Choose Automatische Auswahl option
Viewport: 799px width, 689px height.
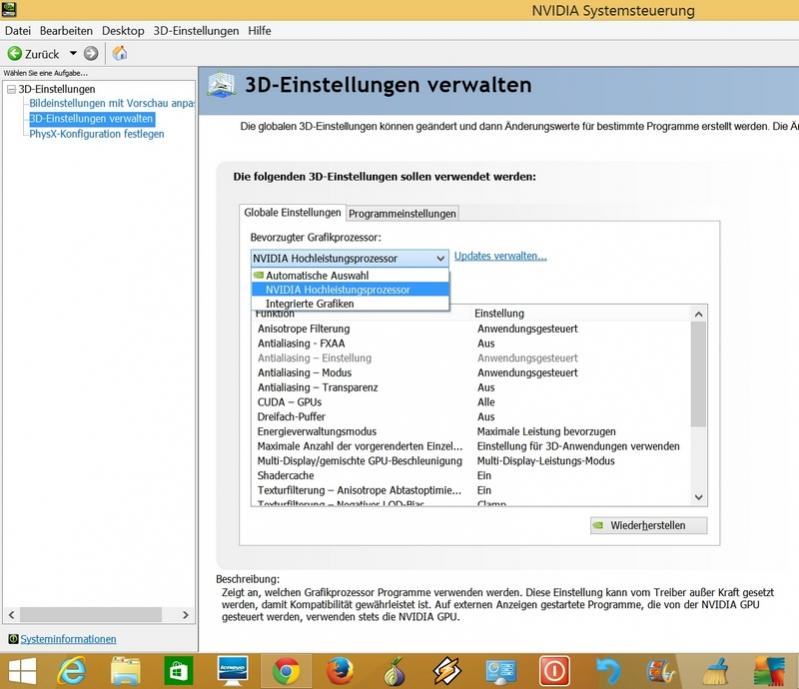click(350, 275)
